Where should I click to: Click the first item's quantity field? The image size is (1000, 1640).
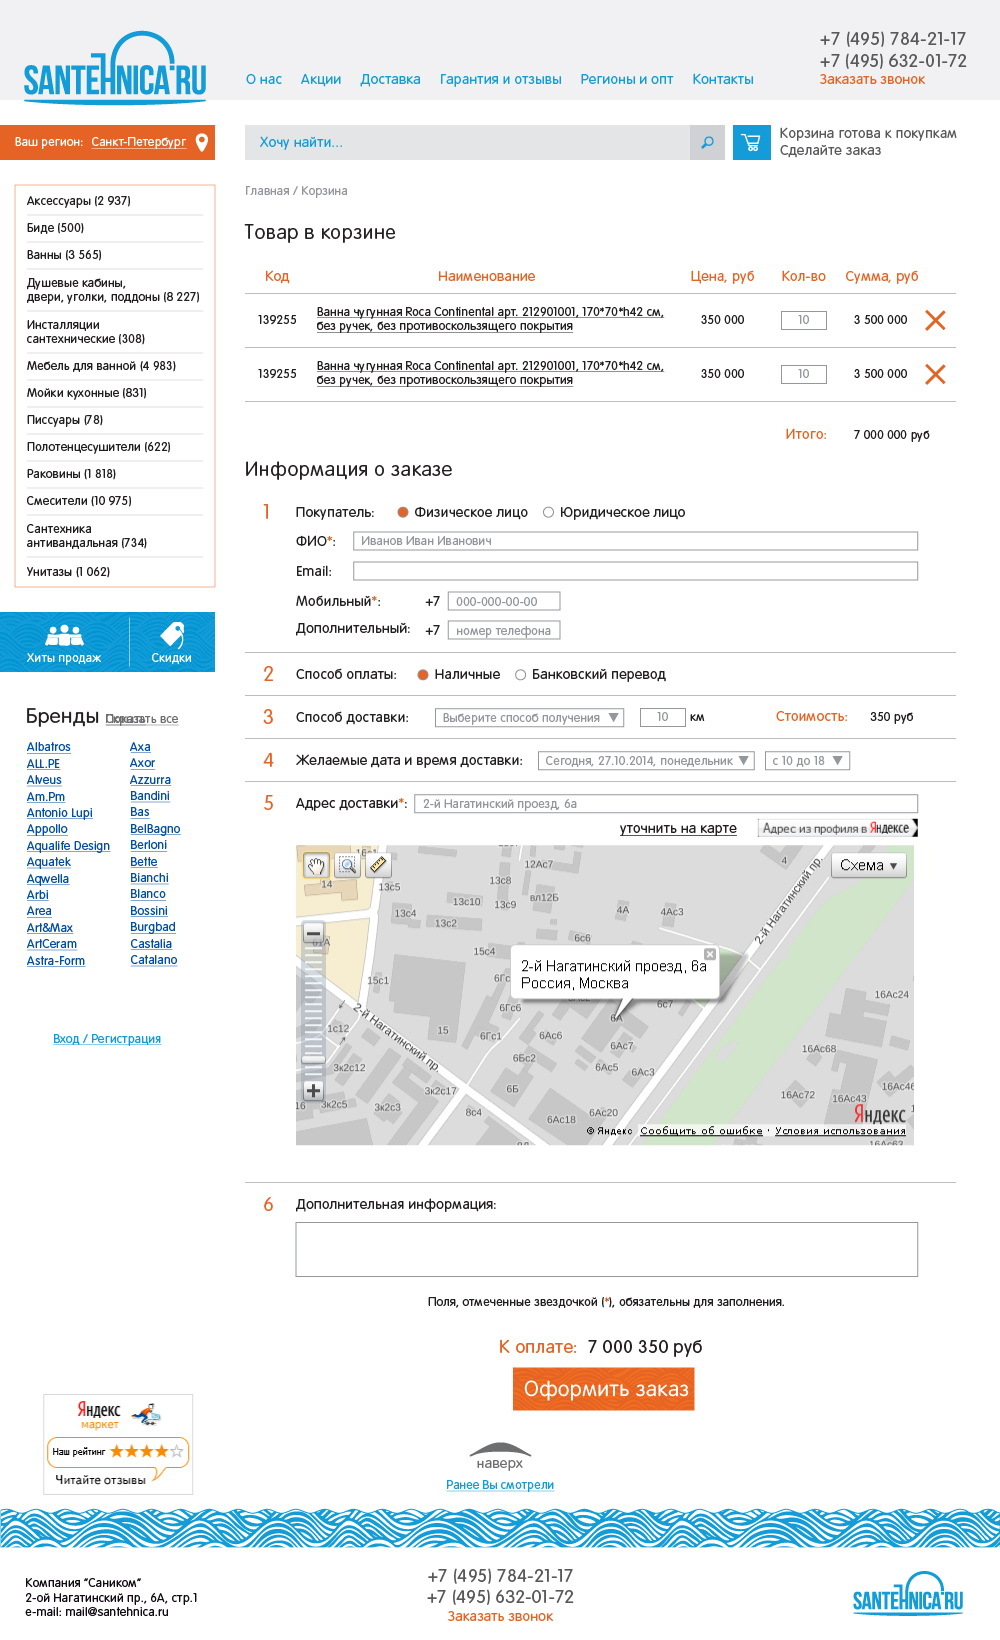pos(803,320)
